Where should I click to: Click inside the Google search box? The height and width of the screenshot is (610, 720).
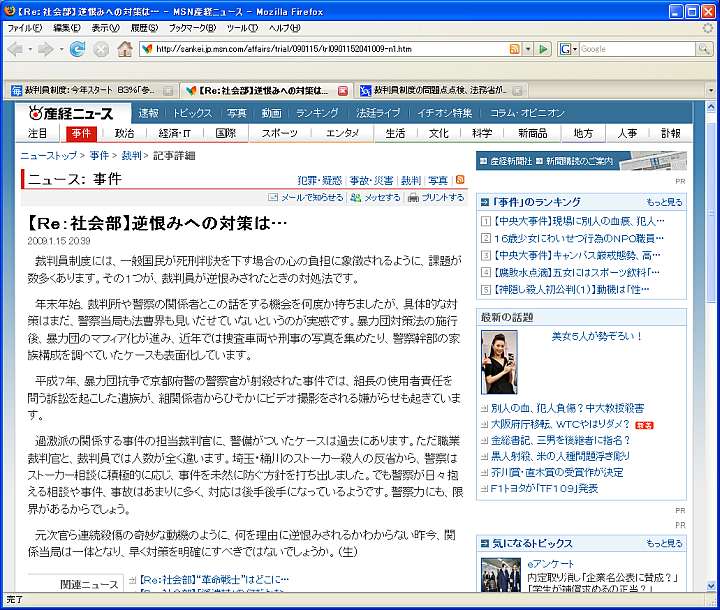pos(635,49)
